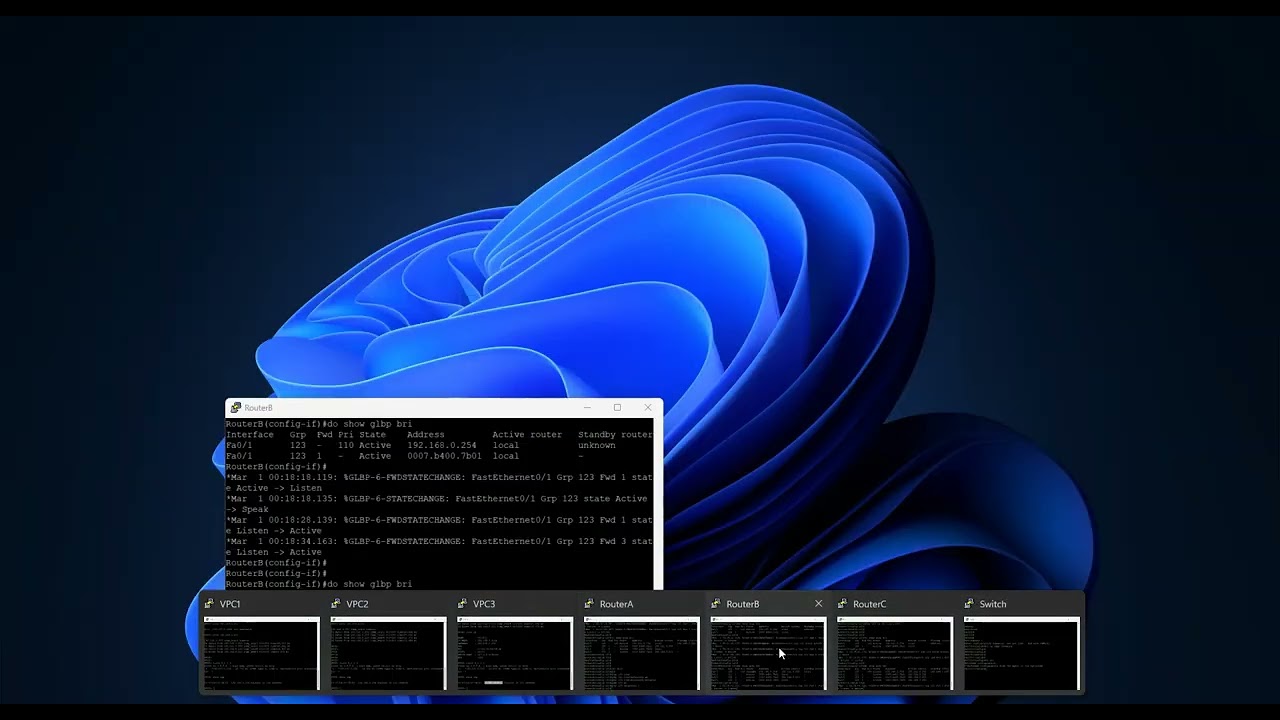Open the Switch window thumbnail preview
This screenshot has width=1280, height=720.
click(x=1021, y=653)
